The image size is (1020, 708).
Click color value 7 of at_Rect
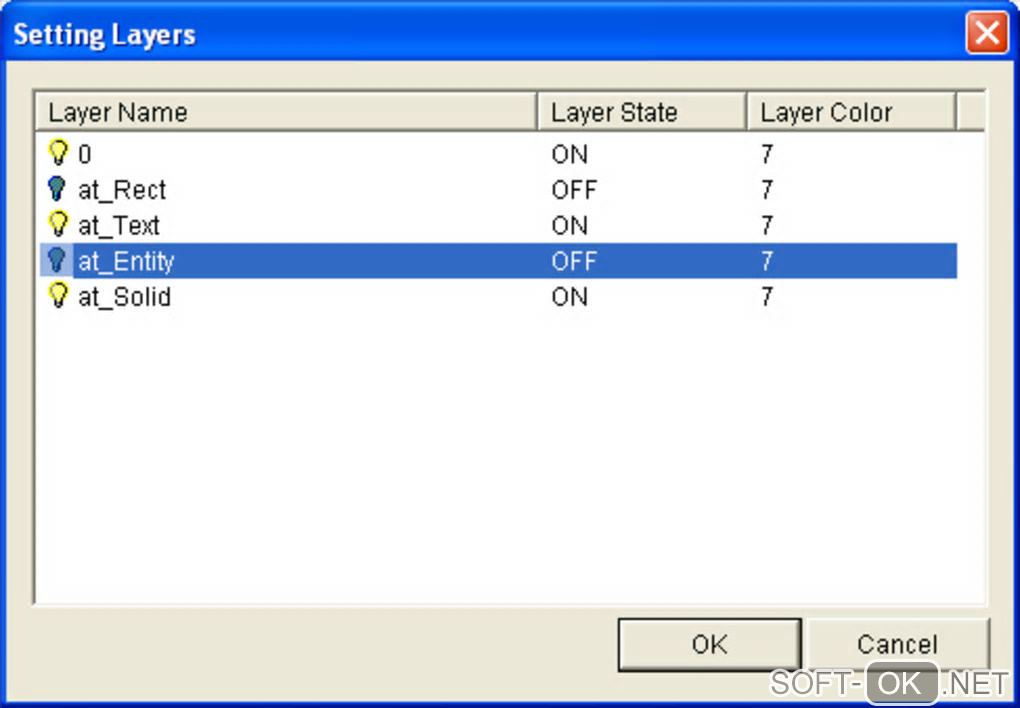767,190
